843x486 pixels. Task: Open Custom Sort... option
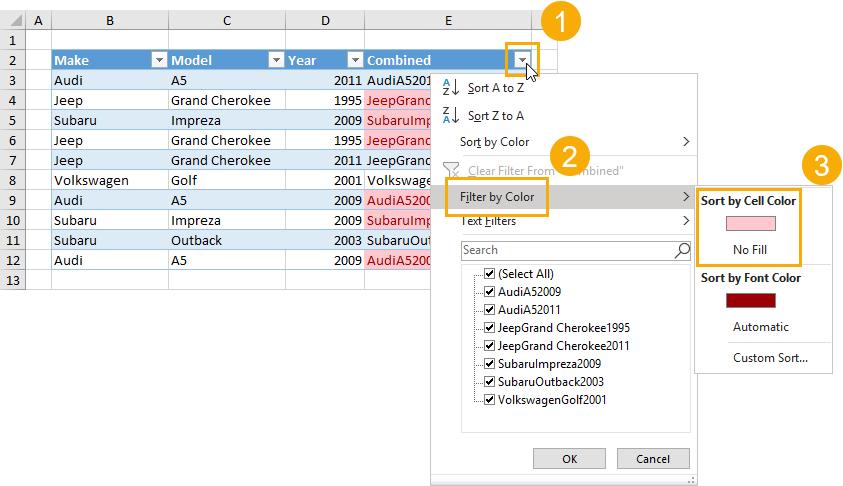pyautogui.click(x=770, y=358)
